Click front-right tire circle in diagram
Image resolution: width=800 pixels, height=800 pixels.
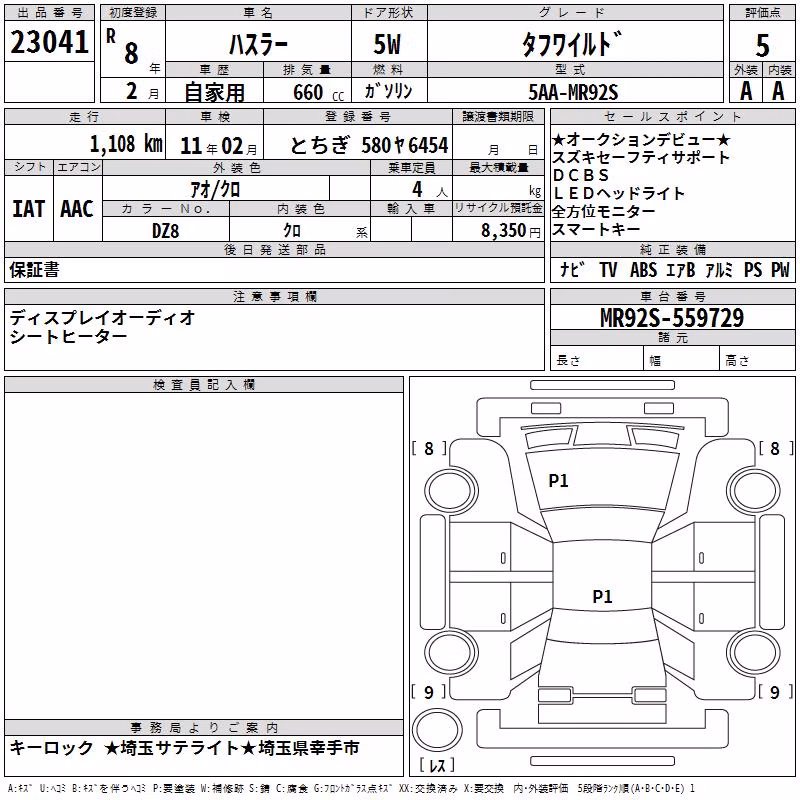[753, 491]
